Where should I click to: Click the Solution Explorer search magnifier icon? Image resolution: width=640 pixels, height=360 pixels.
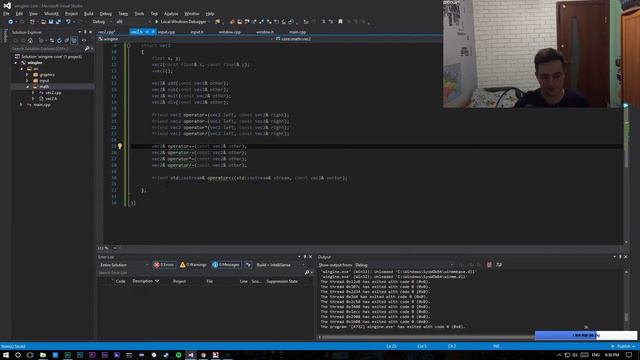87,49
